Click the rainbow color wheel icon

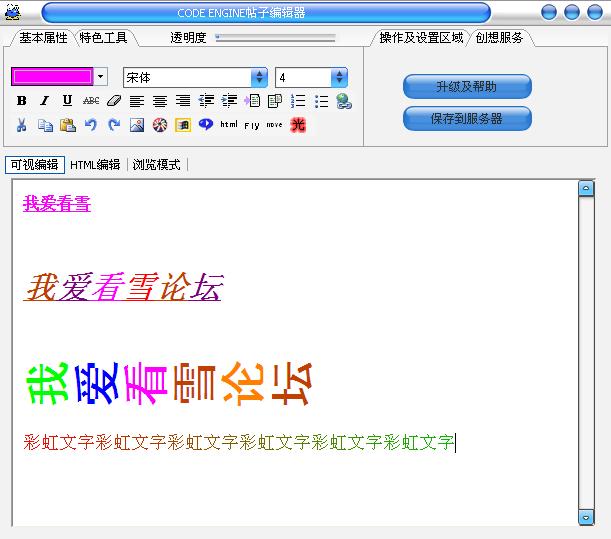[160, 125]
